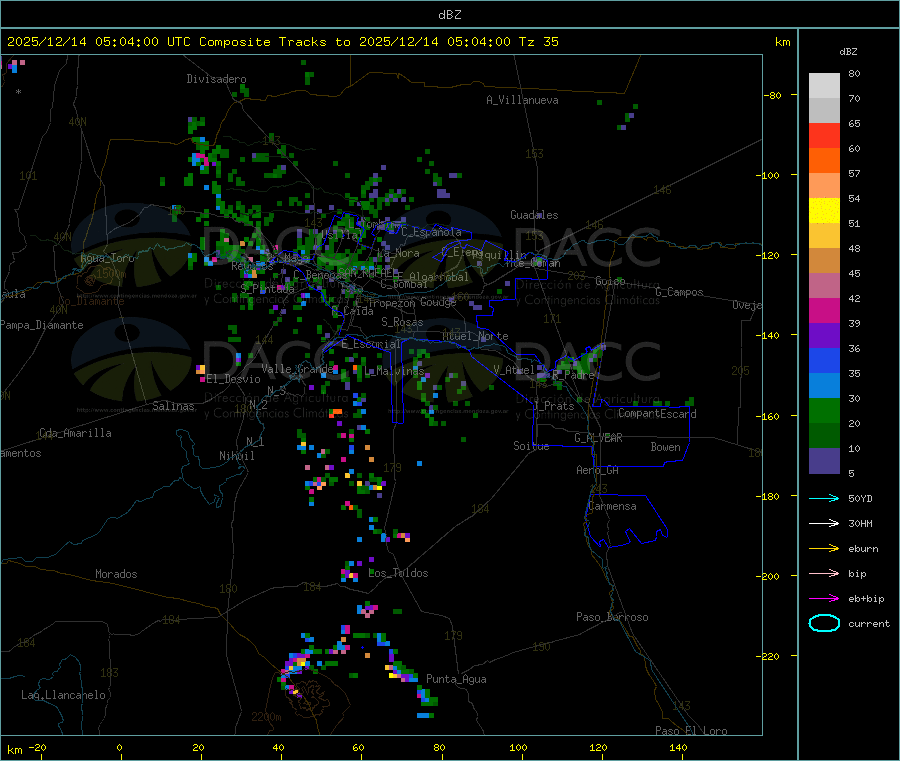Click the 140 km horizontal axis tick
Viewport: 900px width, 761px height.
[678, 748]
